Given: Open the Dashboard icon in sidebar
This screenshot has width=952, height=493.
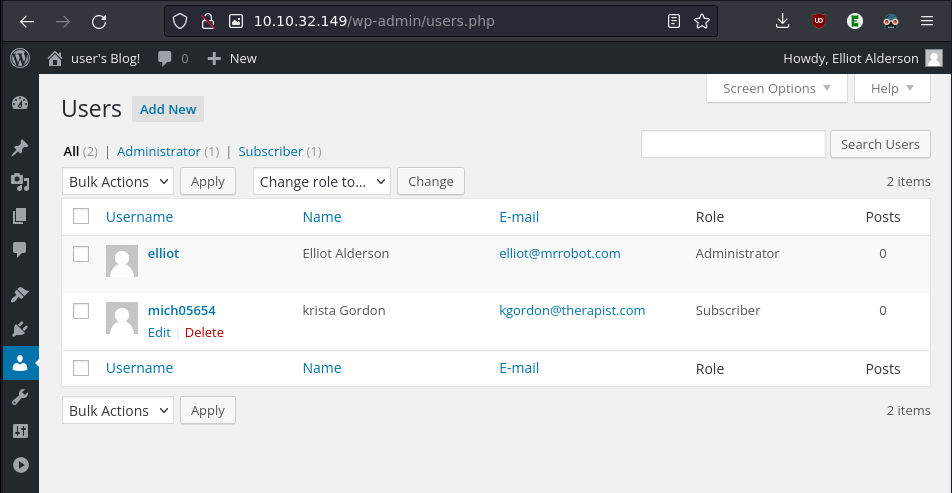Looking at the screenshot, I should point(19,103).
